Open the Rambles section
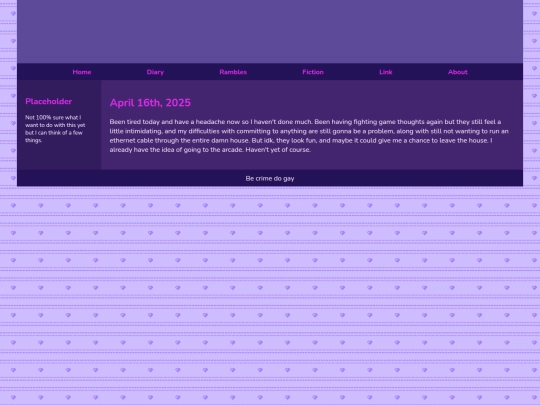The width and height of the screenshot is (540, 405). pos(233,72)
